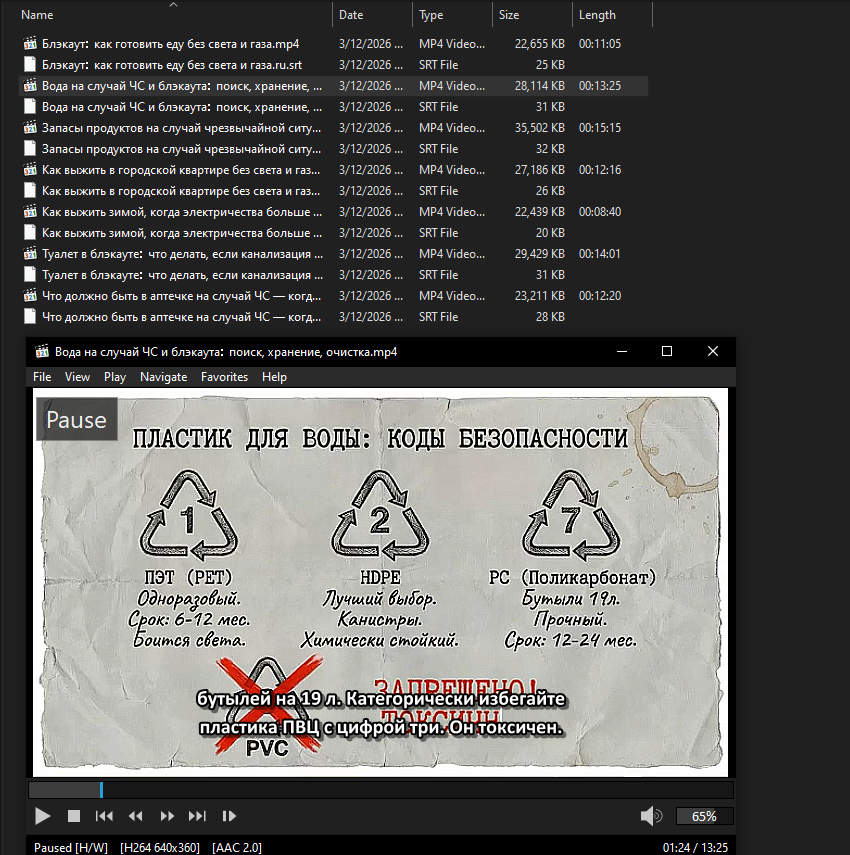Open the Navigate menu

(x=164, y=377)
